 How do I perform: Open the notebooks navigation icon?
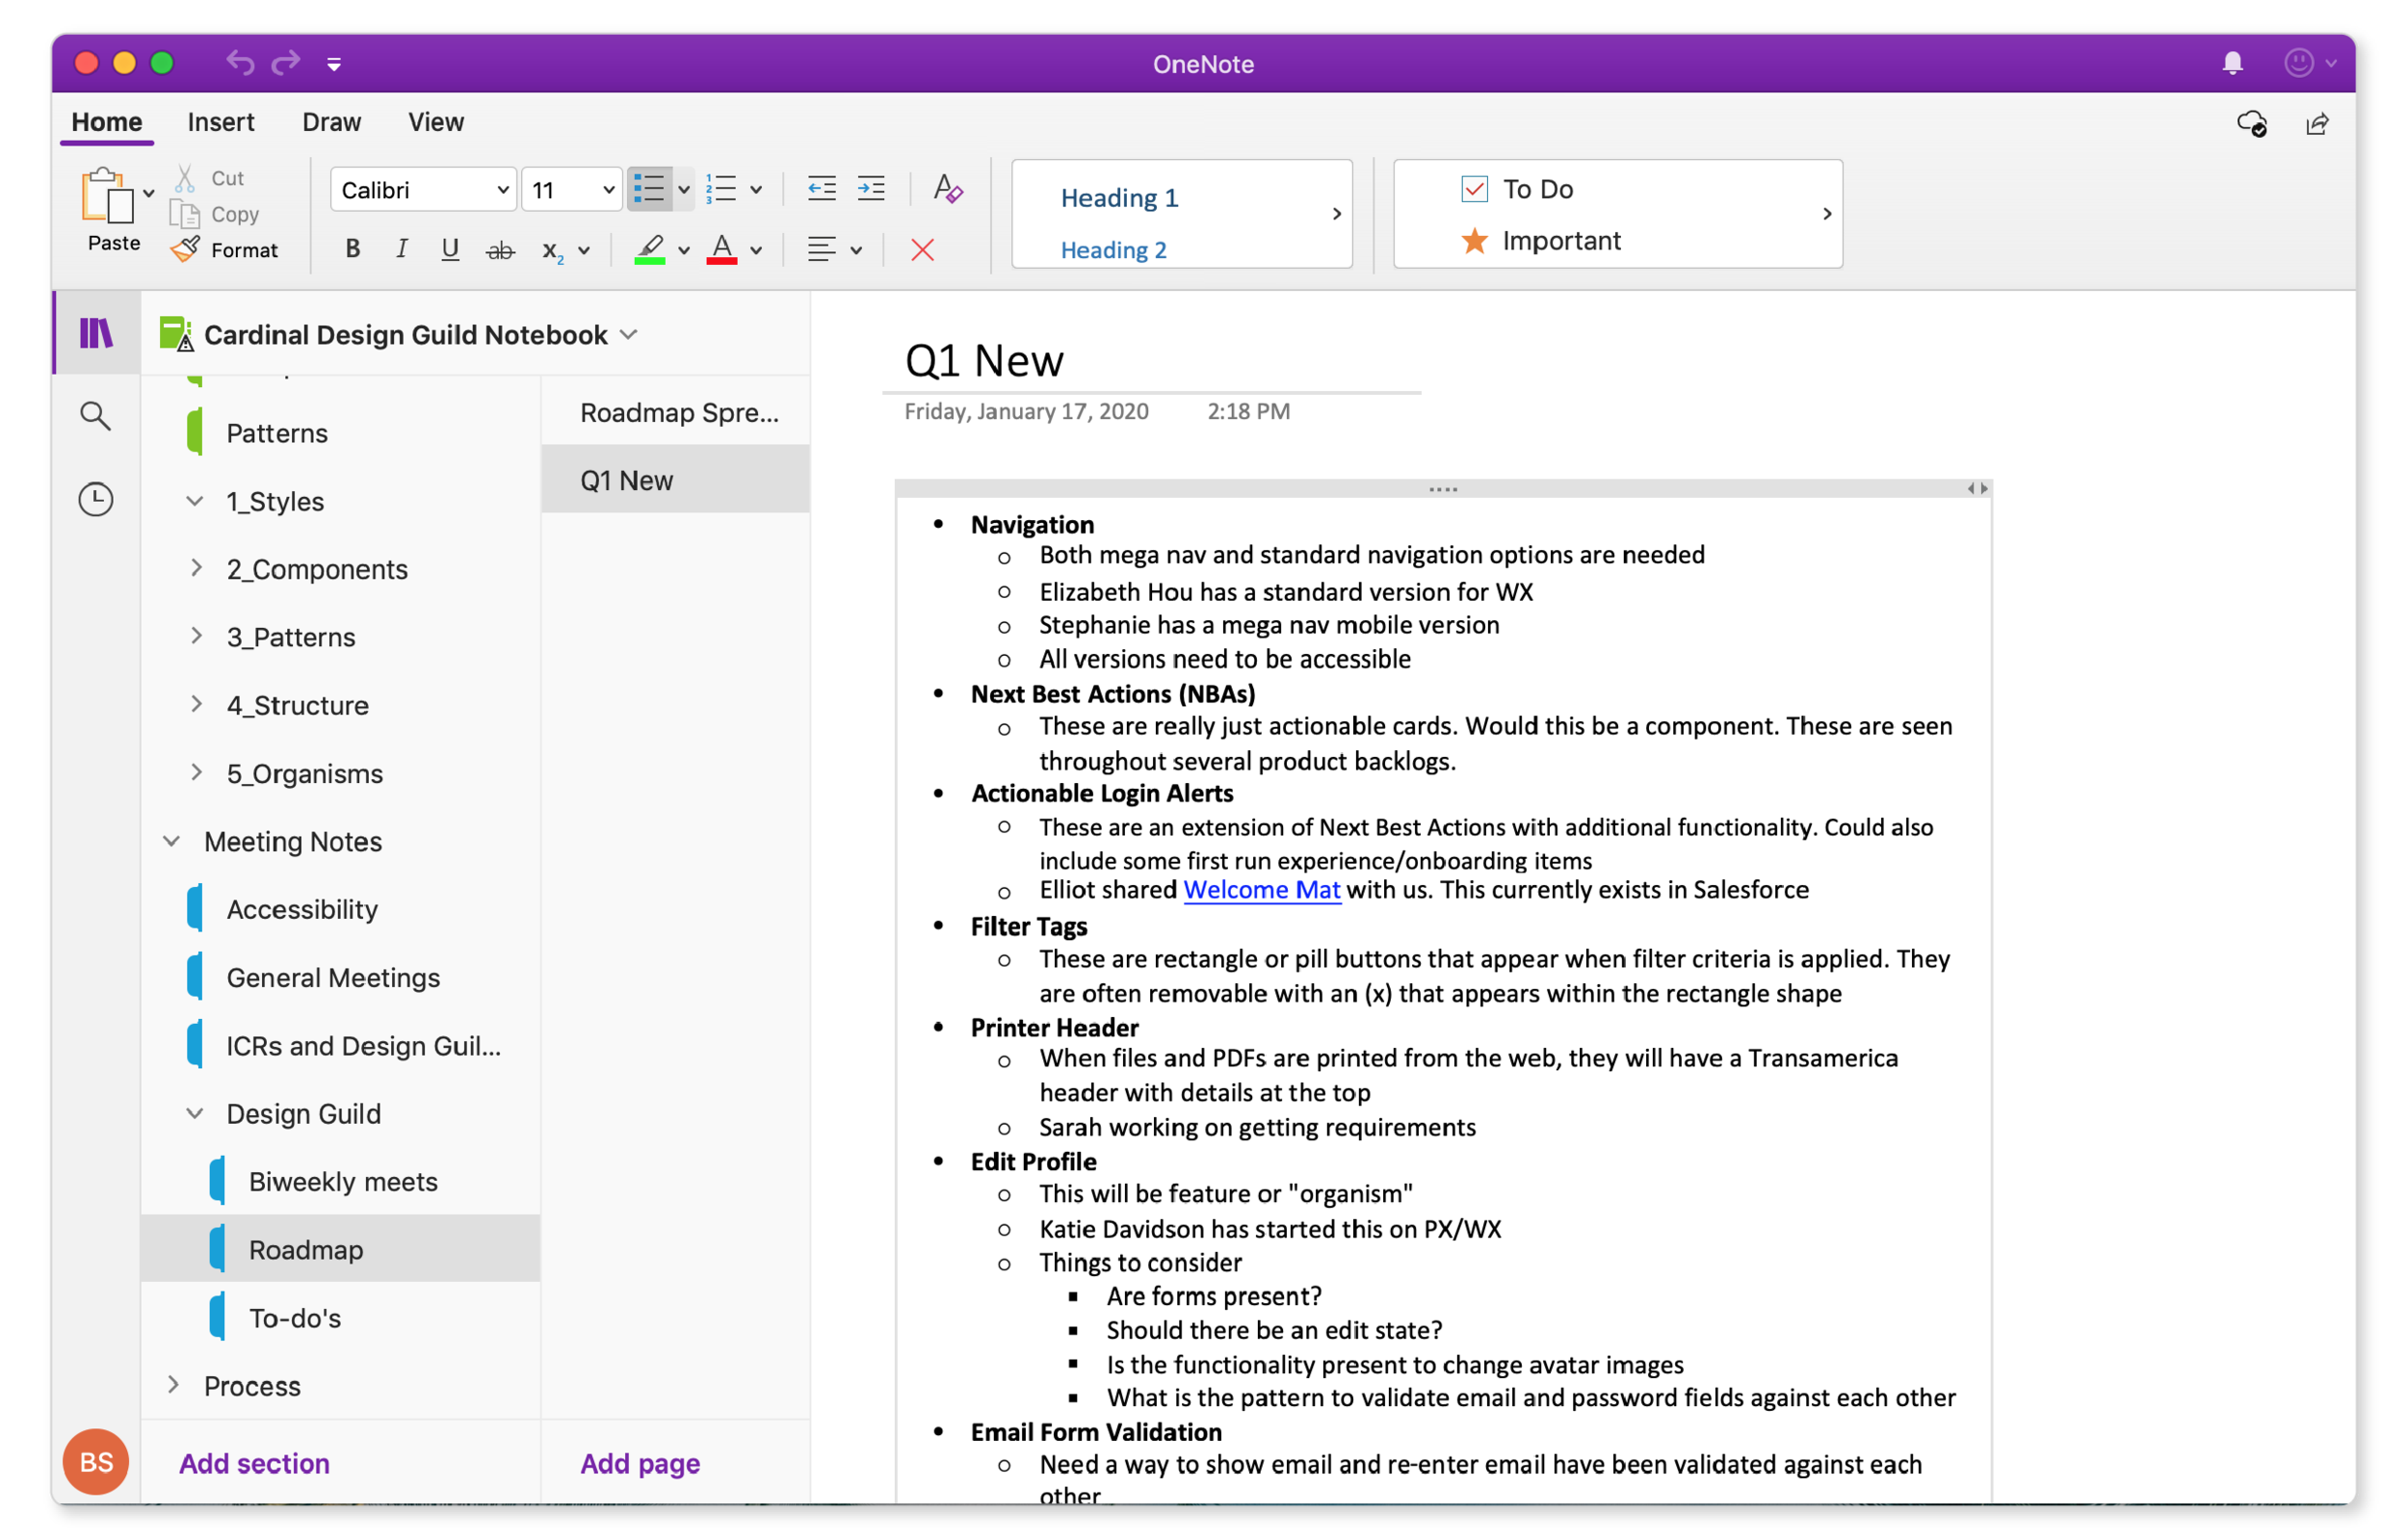(96, 333)
